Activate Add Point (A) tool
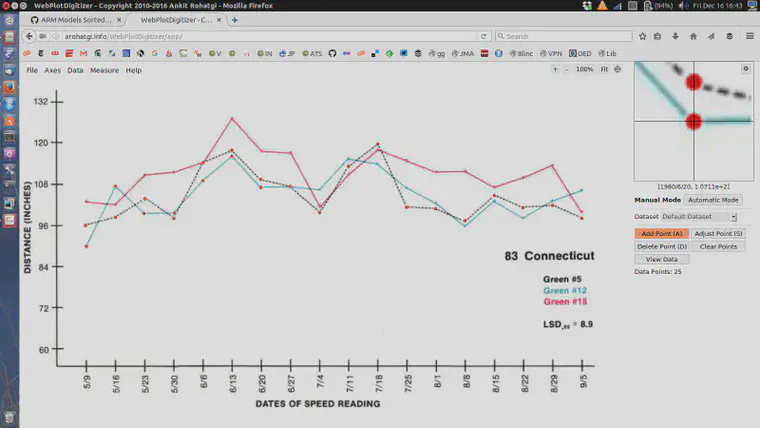This screenshot has height=428, width=760. coord(662,234)
